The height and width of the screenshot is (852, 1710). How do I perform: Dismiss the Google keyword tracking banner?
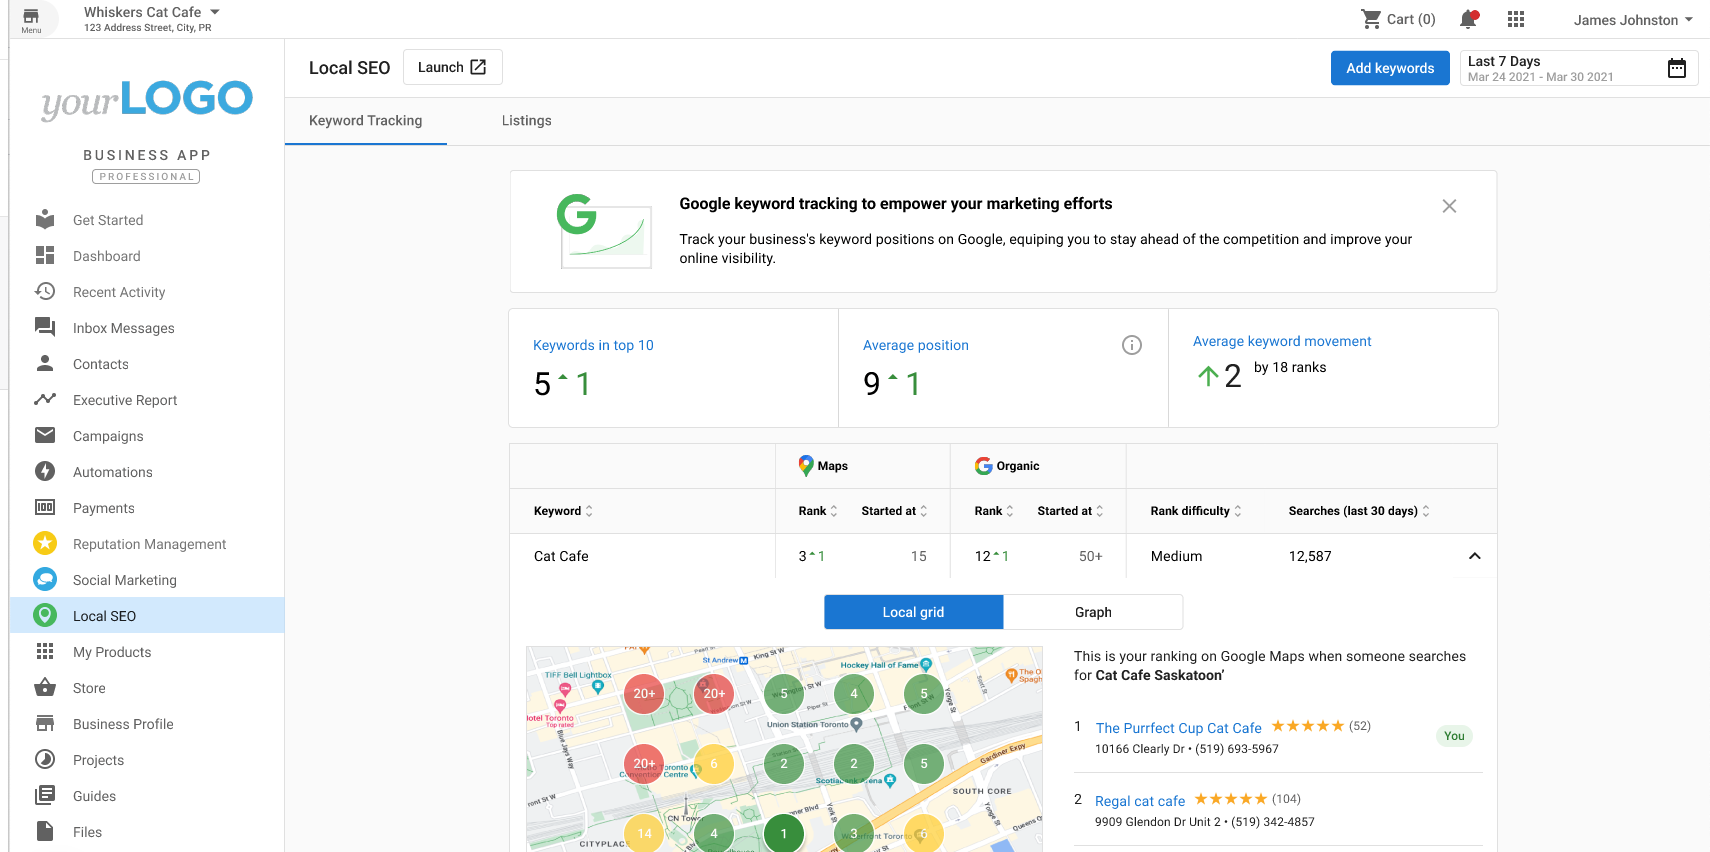(1449, 206)
